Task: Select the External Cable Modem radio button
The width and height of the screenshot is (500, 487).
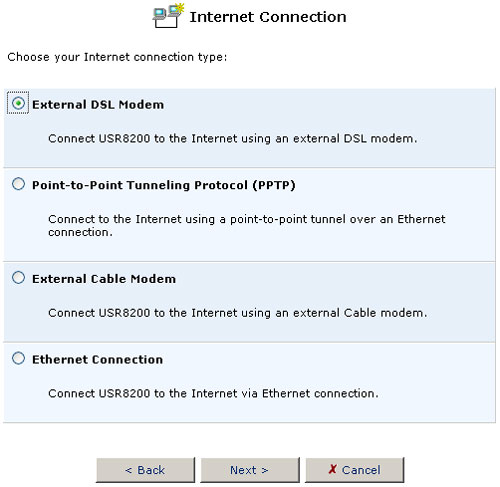Action: pyautogui.click(x=18, y=277)
